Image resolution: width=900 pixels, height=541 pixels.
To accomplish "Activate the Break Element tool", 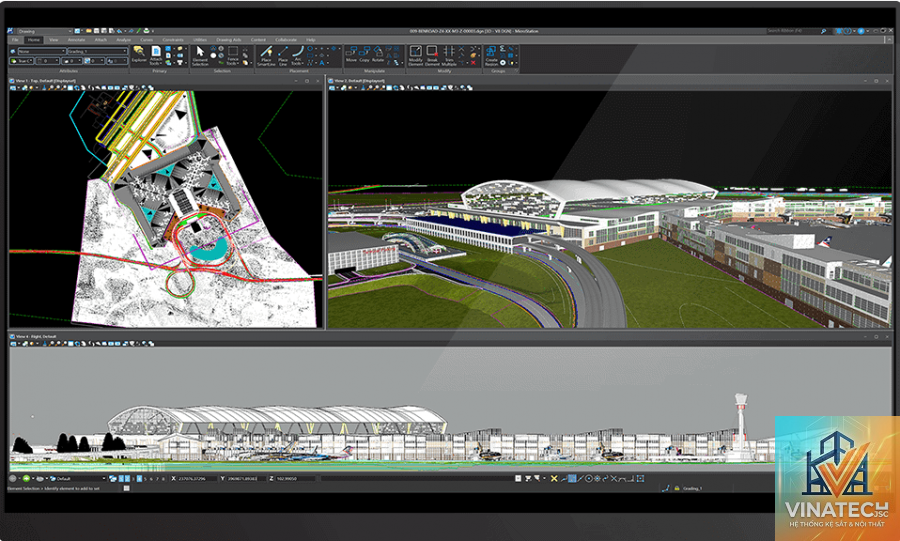I will click(432, 56).
